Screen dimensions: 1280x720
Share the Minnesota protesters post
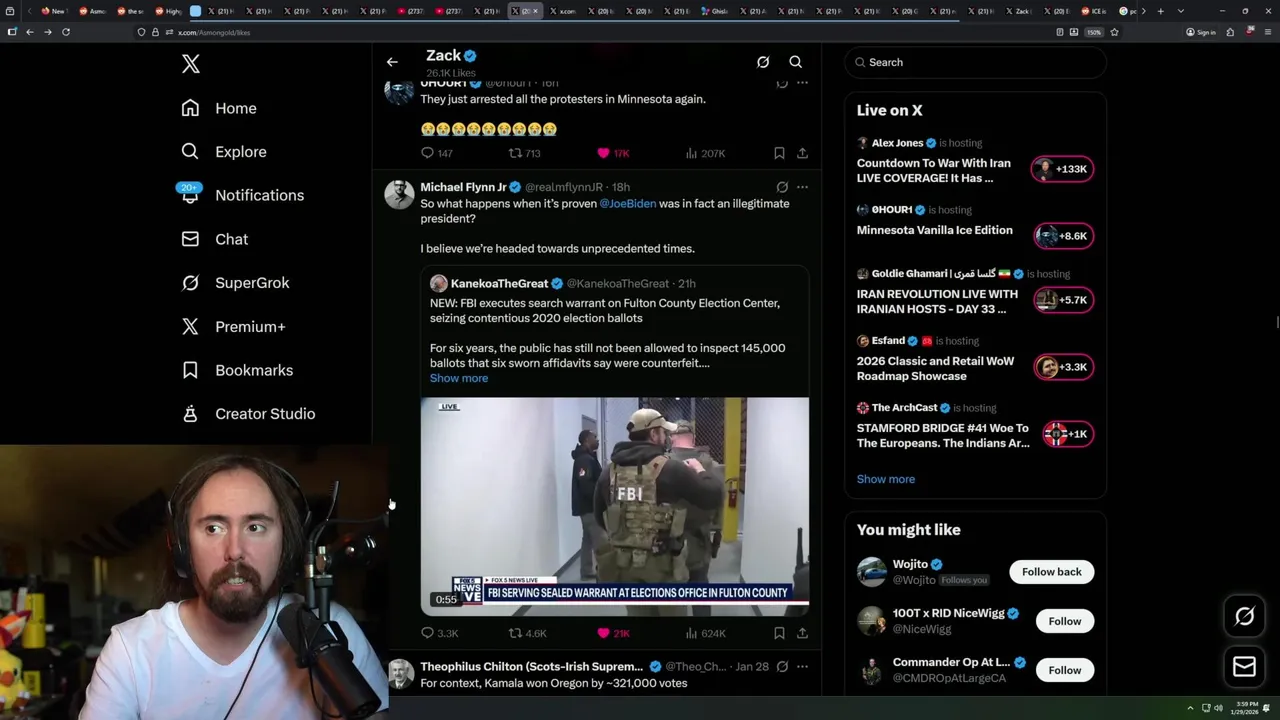point(802,153)
